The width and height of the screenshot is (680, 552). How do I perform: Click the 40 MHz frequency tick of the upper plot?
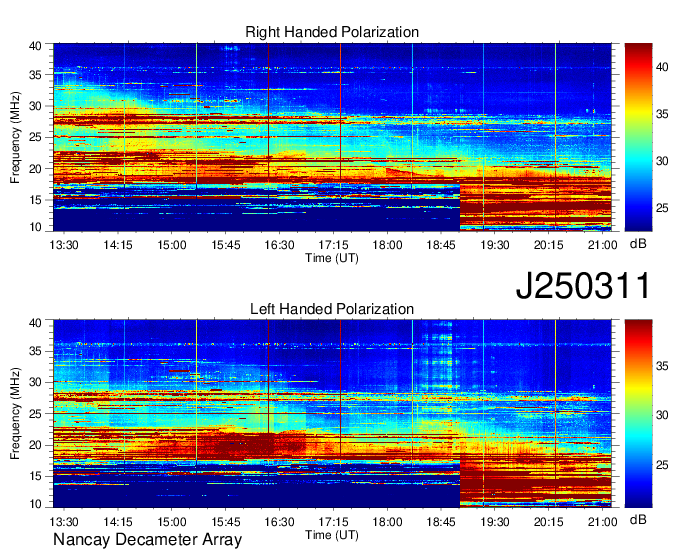coord(36,46)
